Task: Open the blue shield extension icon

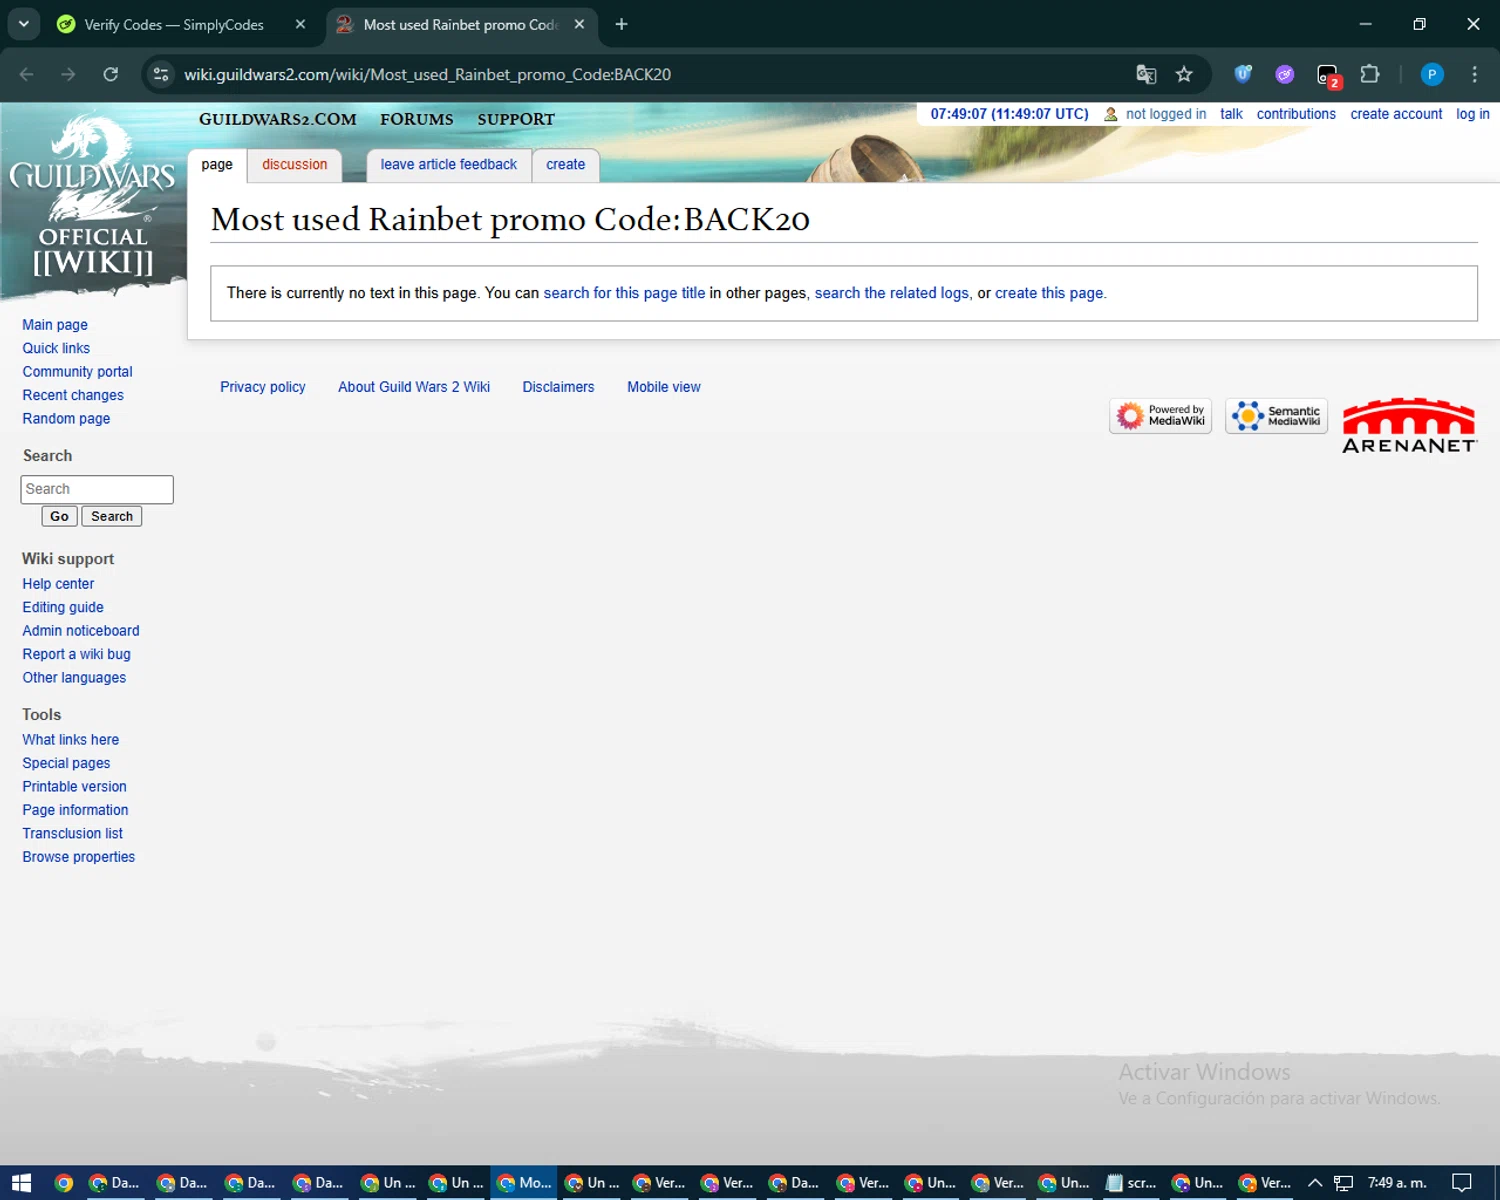Action: click(x=1243, y=74)
